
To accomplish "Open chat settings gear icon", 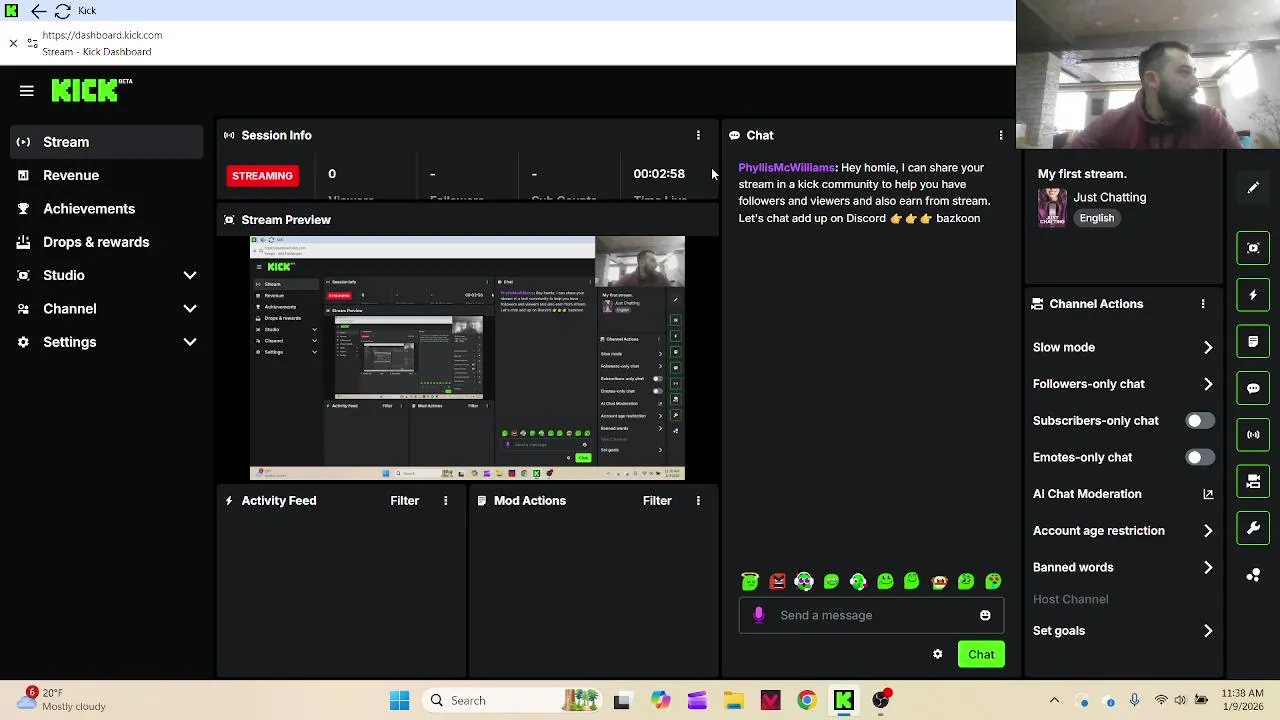I will (937, 654).
